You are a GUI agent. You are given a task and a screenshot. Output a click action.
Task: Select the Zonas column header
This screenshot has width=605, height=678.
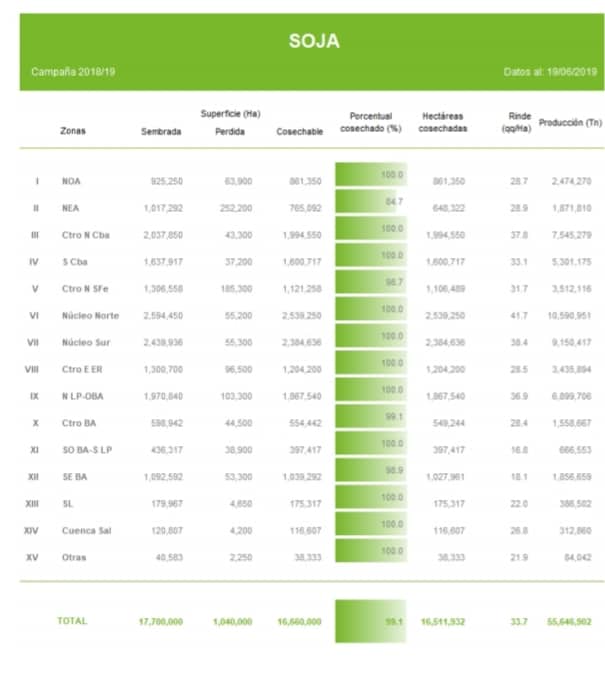73,131
